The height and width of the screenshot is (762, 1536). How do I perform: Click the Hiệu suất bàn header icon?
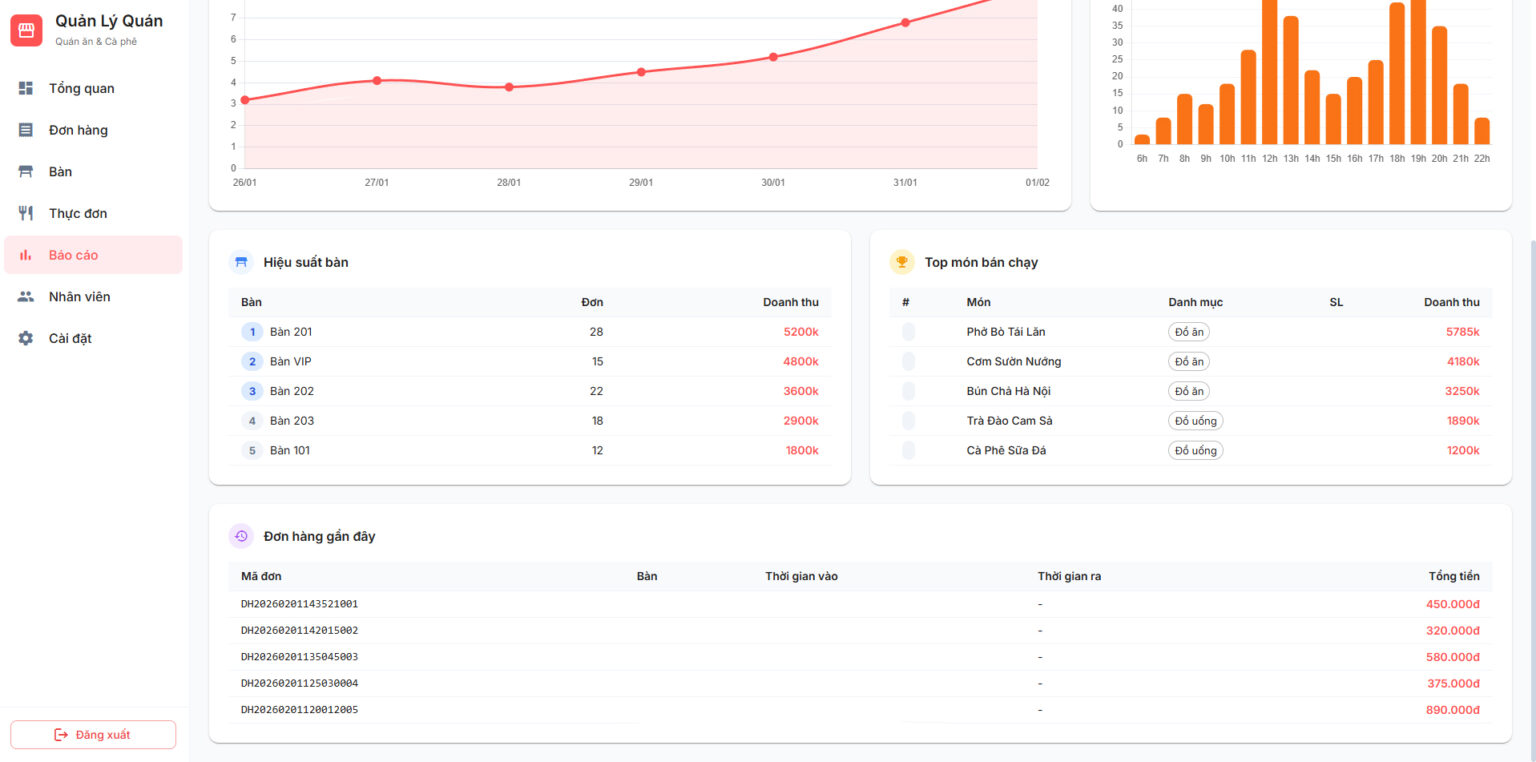[241, 262]
